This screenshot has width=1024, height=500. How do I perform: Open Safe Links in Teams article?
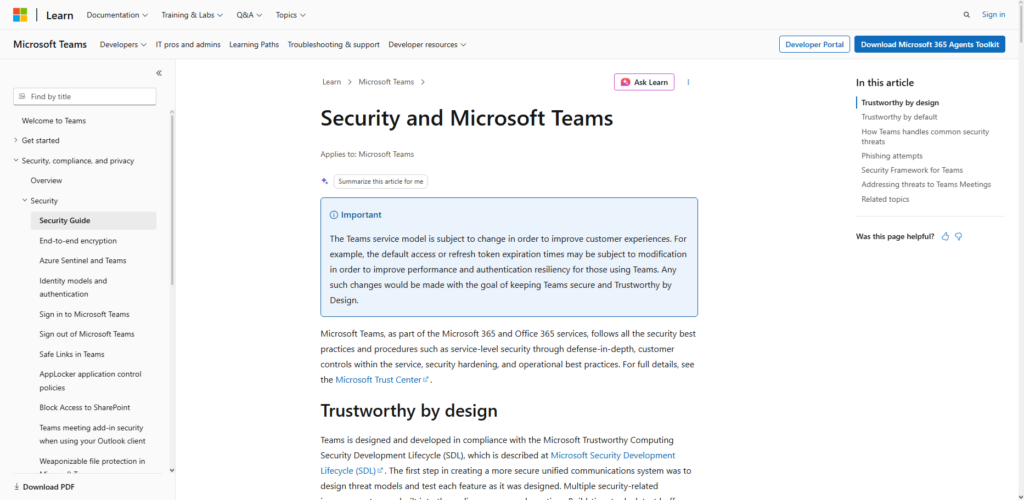click(x=72, y=354)
